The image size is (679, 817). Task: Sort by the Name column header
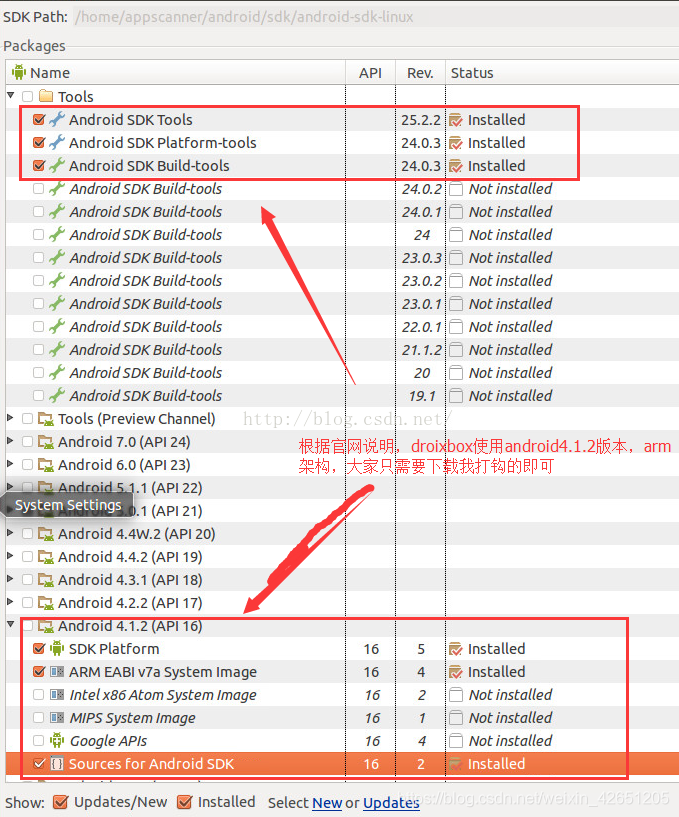click(176, 72)
